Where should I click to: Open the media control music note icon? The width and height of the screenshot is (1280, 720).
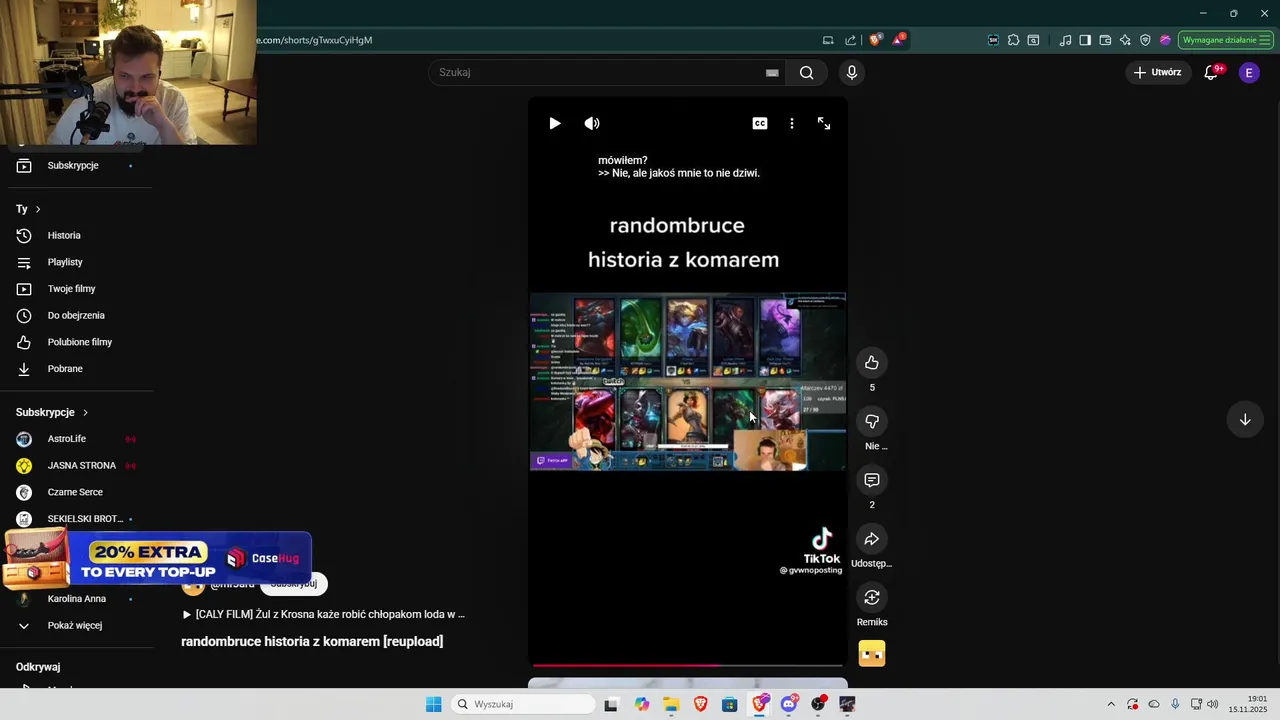(x=1065, y=40)
